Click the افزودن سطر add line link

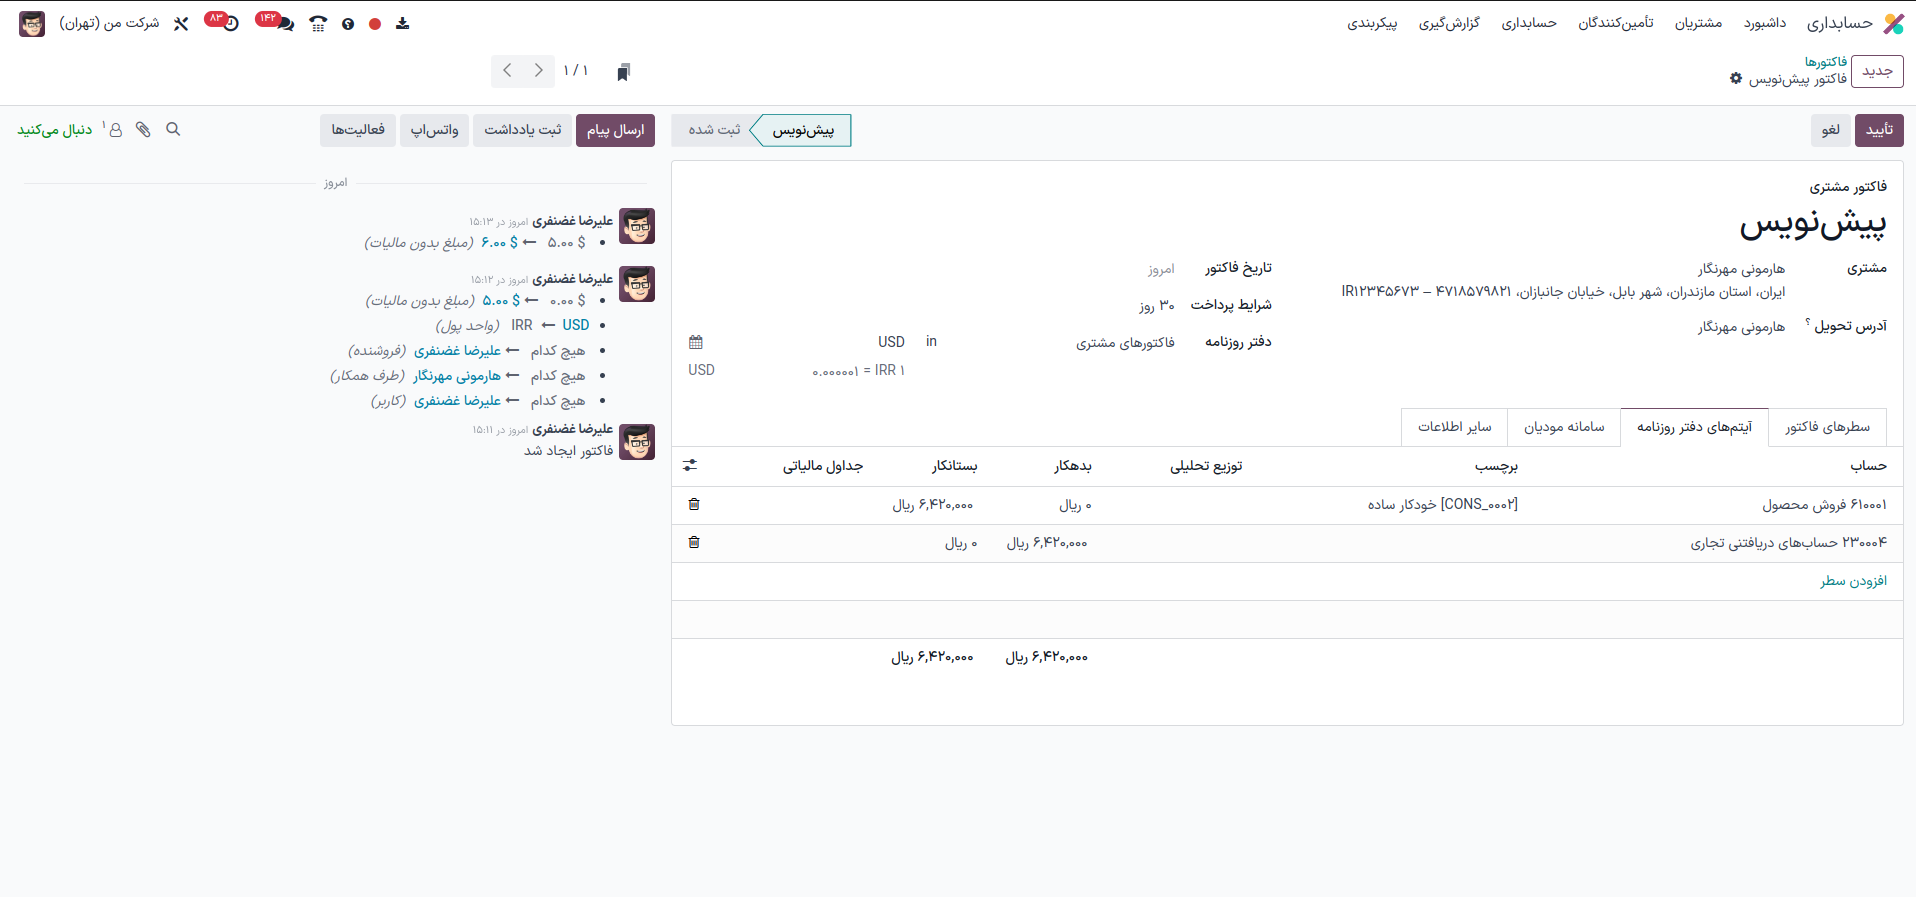(1853, 581)
